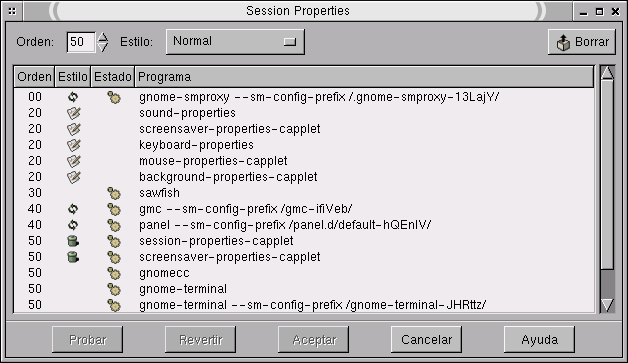Click the state gear icon beside gmc entry
Image resolution: width=628 pixels, height=363 pixels.
(114, 210)
